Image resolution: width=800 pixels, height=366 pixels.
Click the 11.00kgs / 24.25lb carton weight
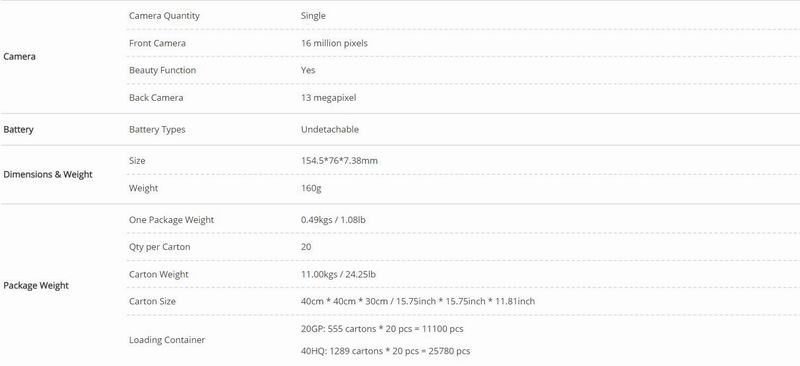pyautogui.click(x=338, y=275)
